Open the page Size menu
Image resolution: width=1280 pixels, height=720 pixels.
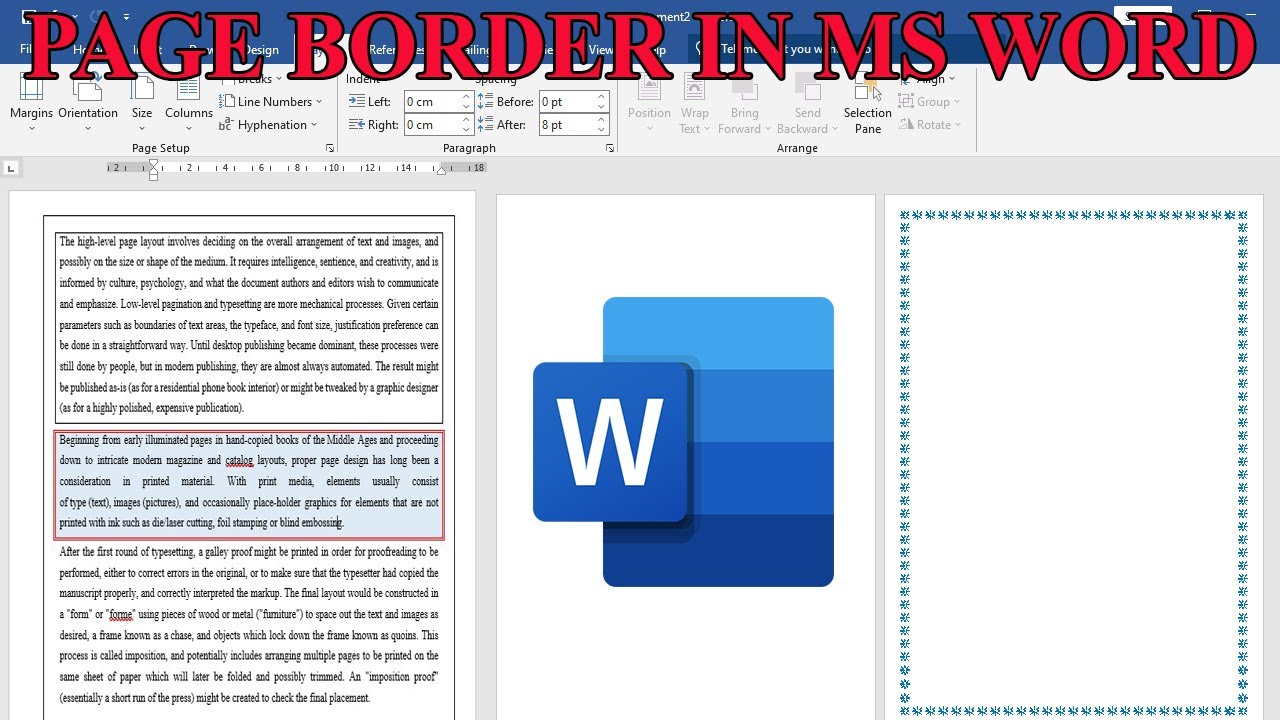tap(142, 104)
